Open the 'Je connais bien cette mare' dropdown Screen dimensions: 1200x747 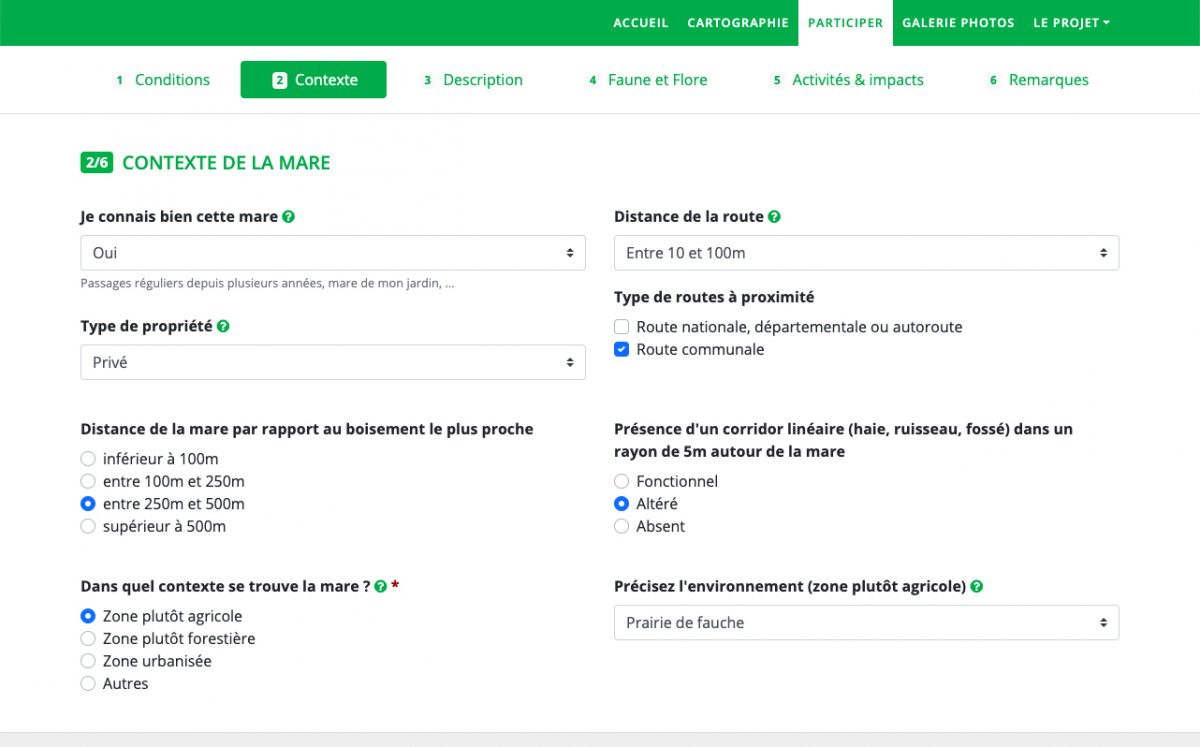[x=332, y=253]
